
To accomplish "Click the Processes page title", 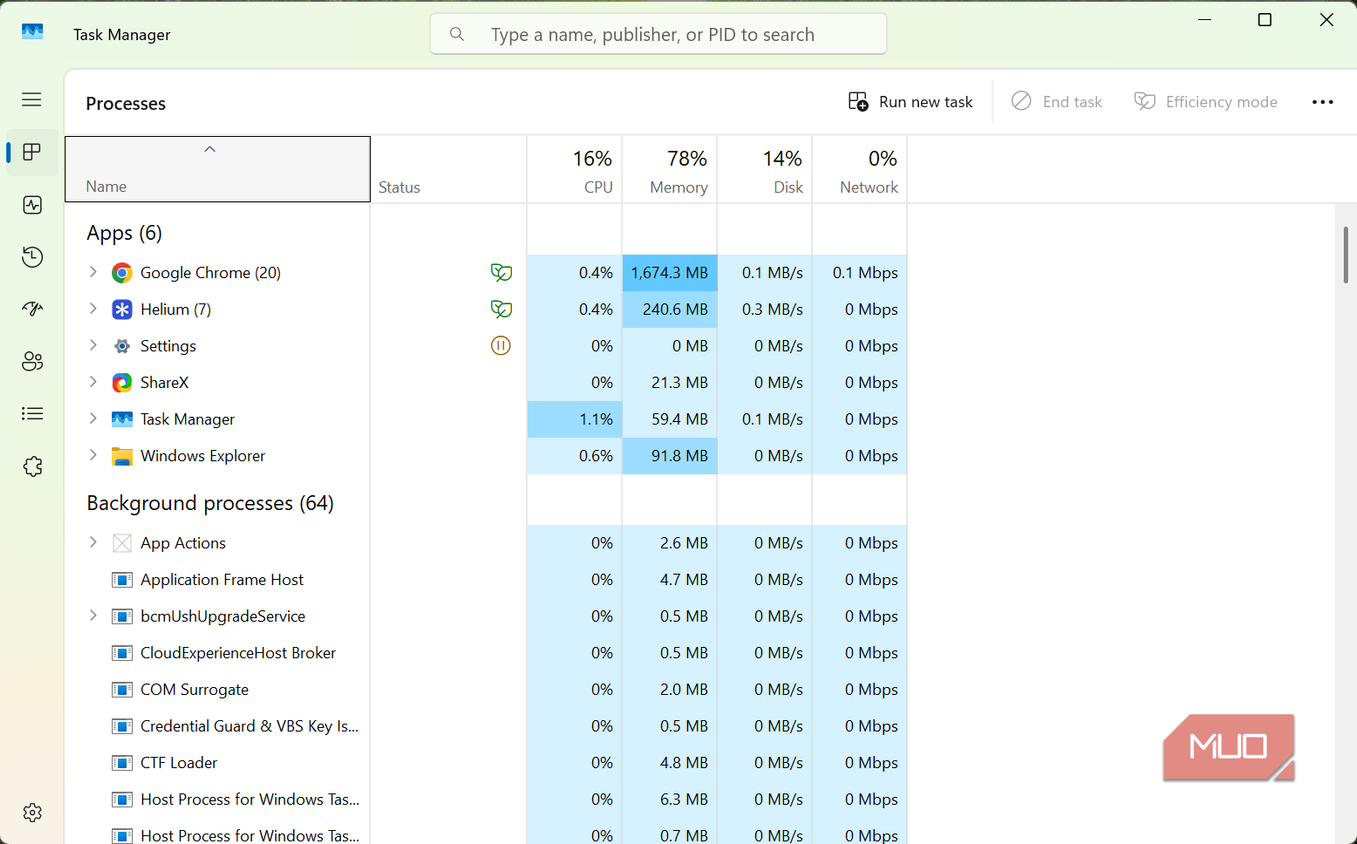I will click(126, 103).
